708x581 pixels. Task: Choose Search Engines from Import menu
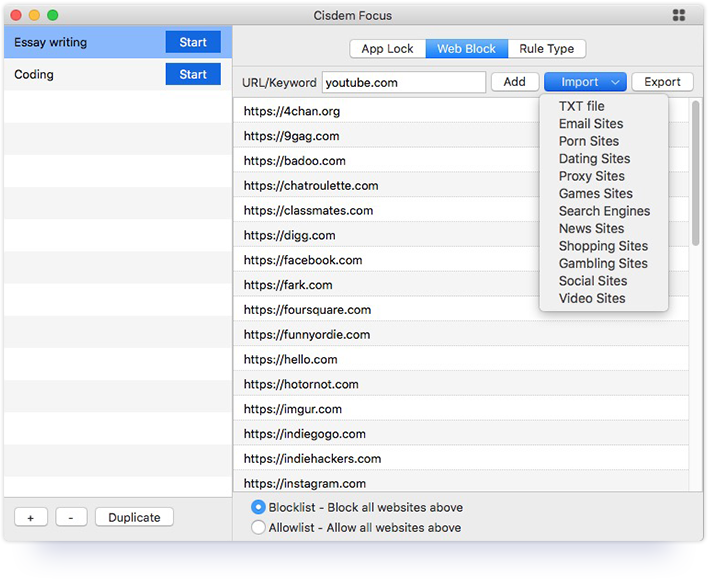click(x=604, y=211)
